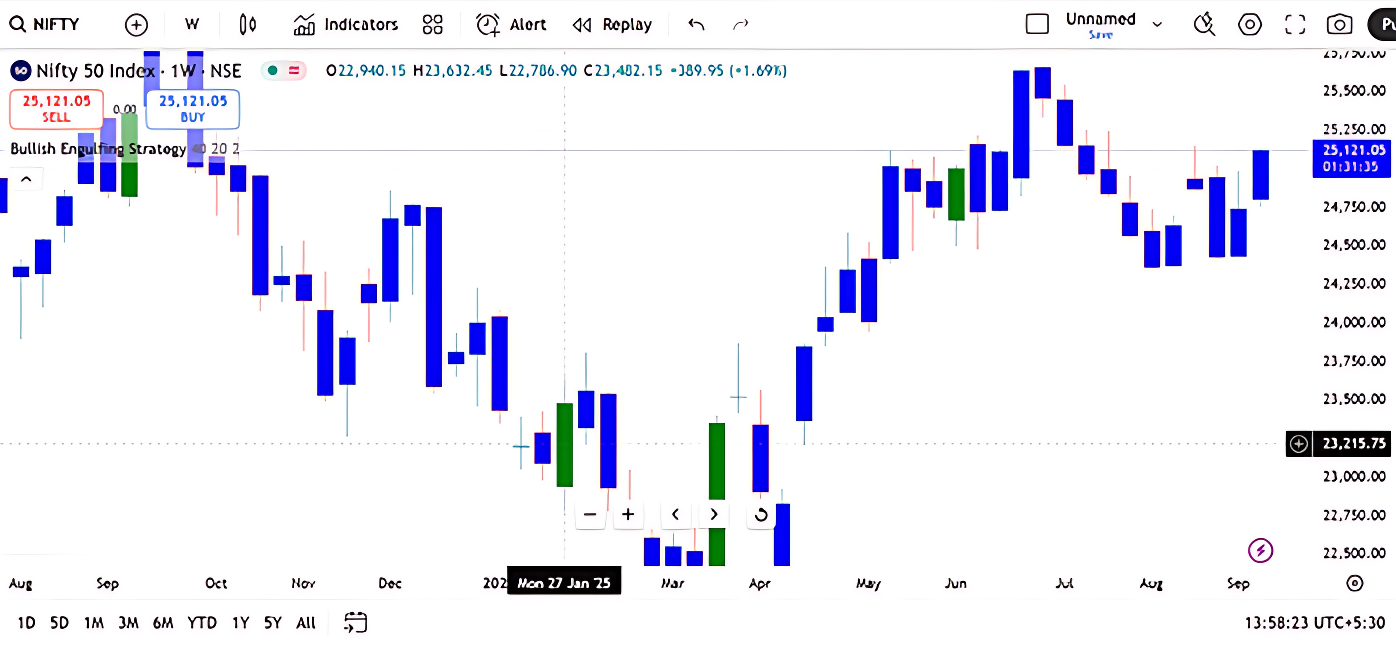The height and width of the screenshot is (648, 1396).
Task: Zoom out the chart with minus button
Action: click(590, 514)
